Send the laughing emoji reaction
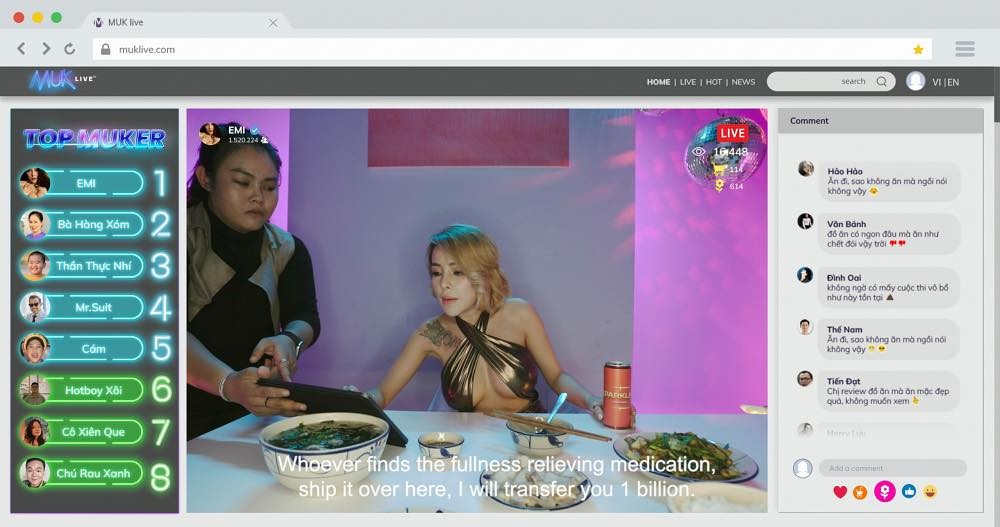 [x=930, y=491]
